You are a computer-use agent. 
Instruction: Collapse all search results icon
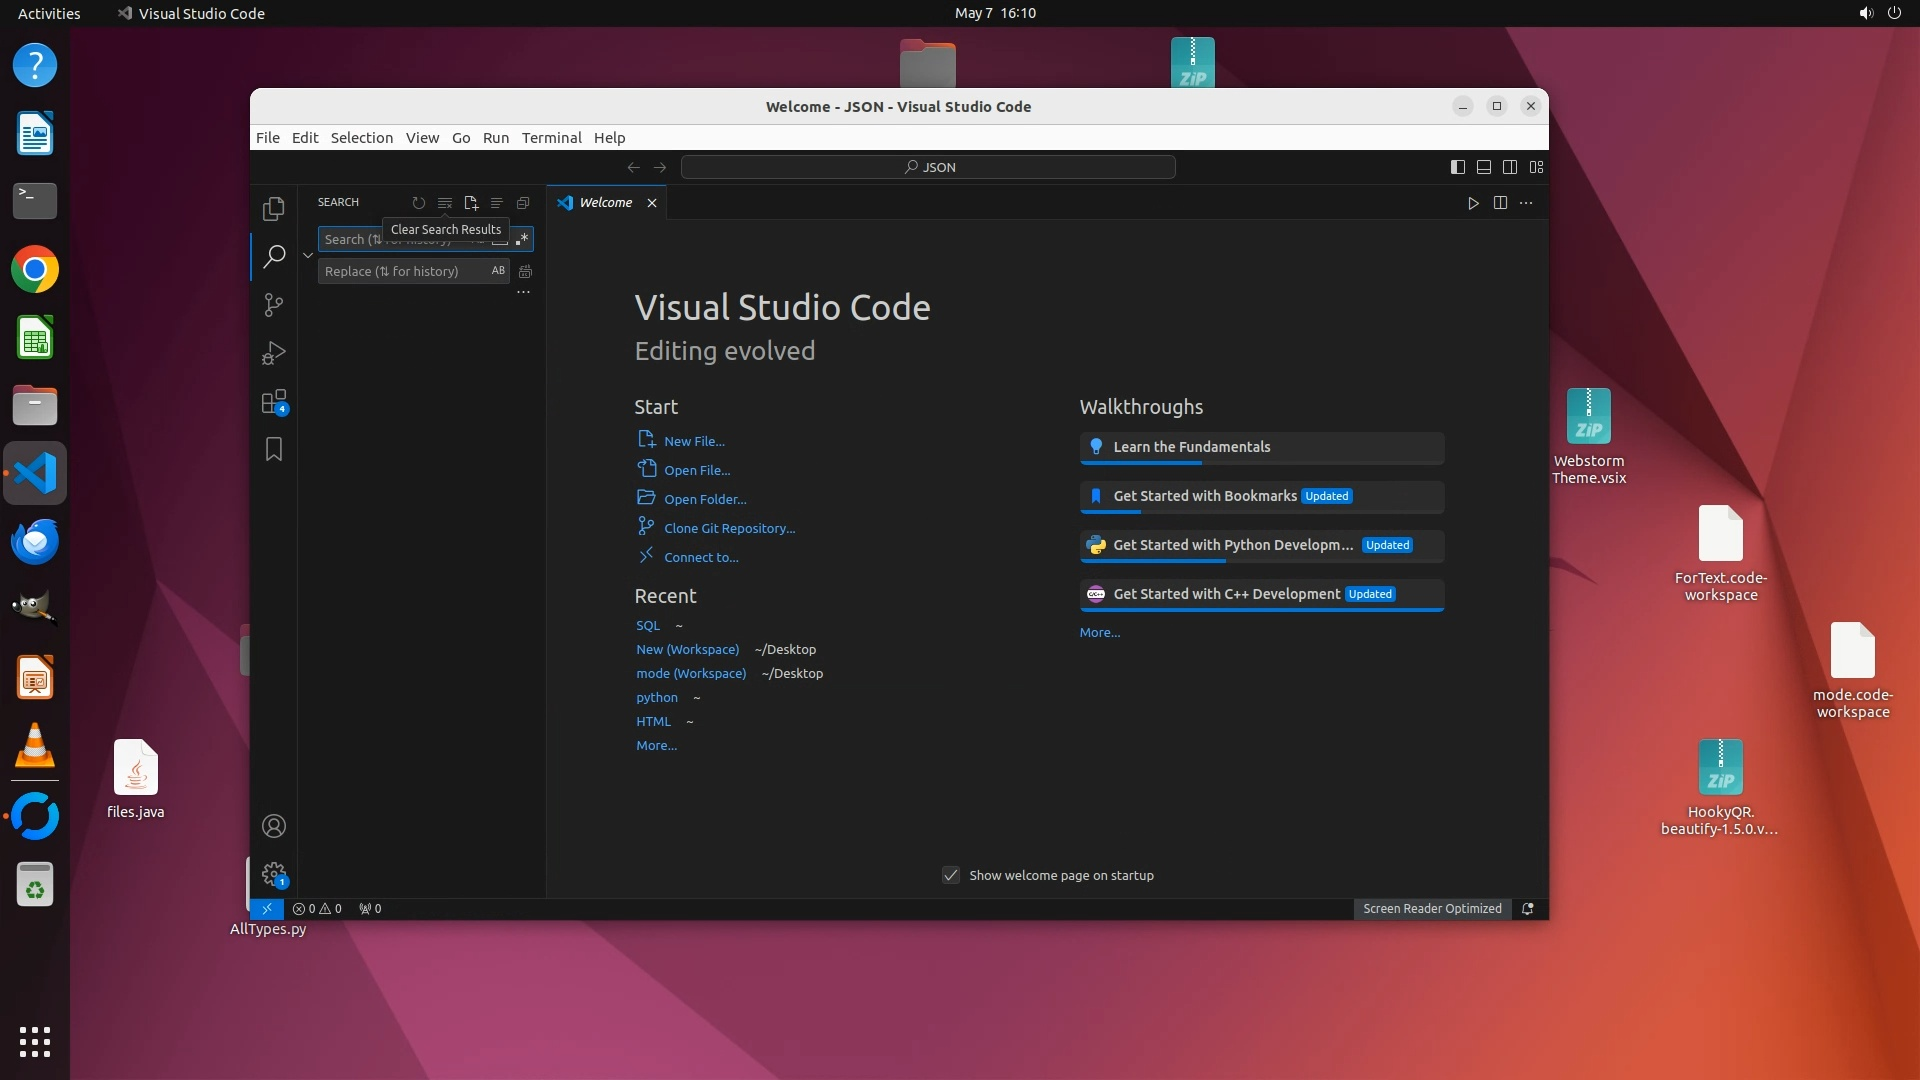(x=523, y=203)
